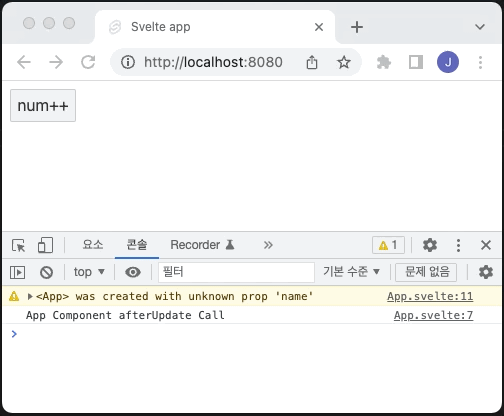Click the share page icon
Screen dimensions: 504x416
click(312, 62)
